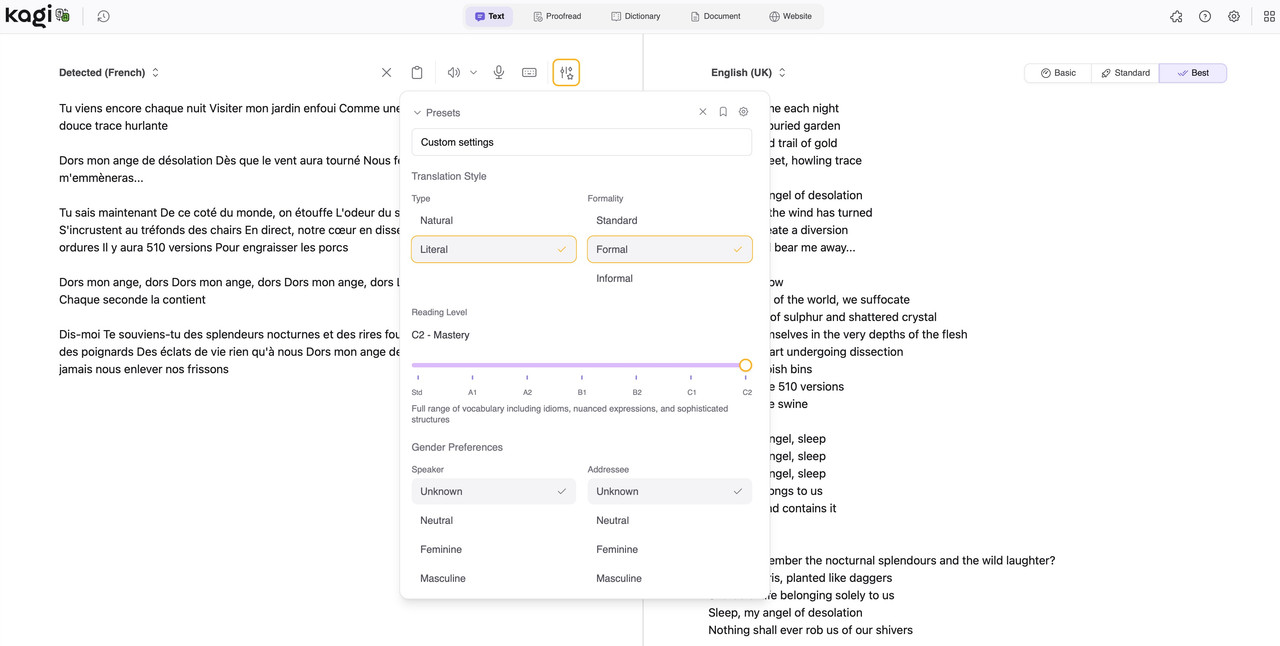1280x646 pixels.
Task: Click the French source text area
Action: coord(229,238)
